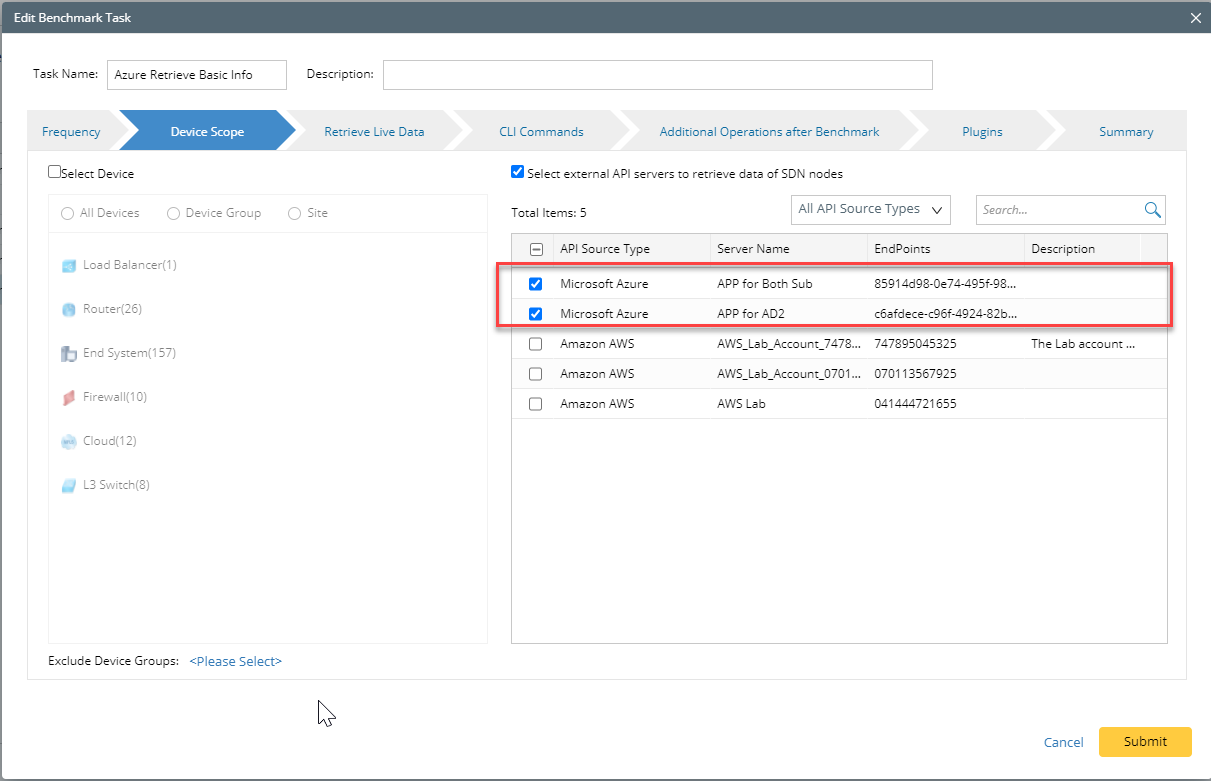1211x781 pixels.
Task: Open the CLI Commands tab
Action: click(x=541, y=131)
